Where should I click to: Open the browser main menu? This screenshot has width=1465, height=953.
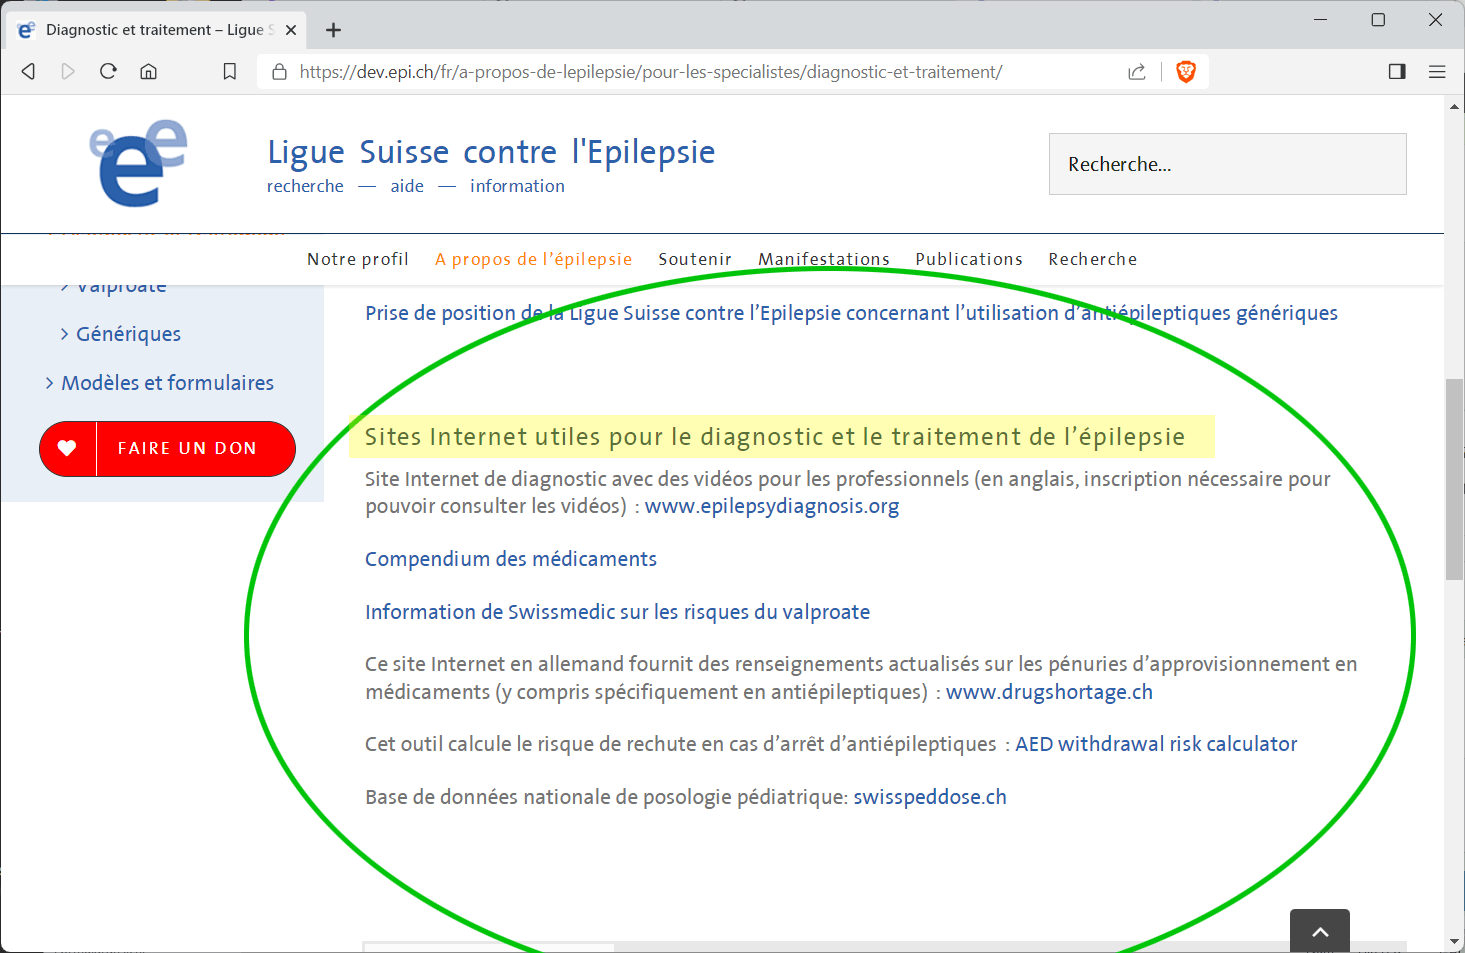tap(1437, 72)
